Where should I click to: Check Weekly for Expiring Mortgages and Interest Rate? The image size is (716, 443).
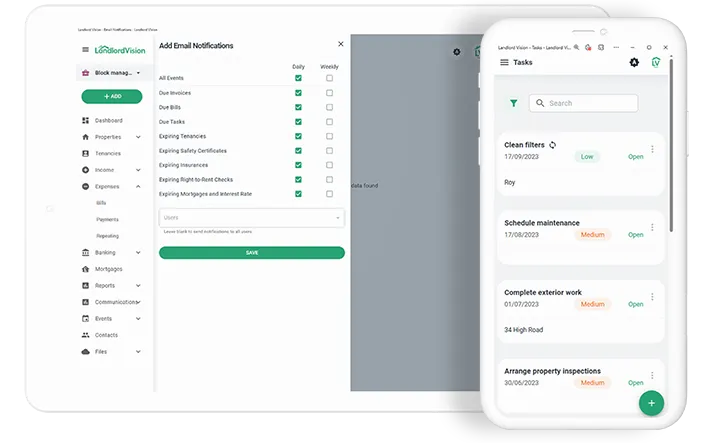point(329,194)
